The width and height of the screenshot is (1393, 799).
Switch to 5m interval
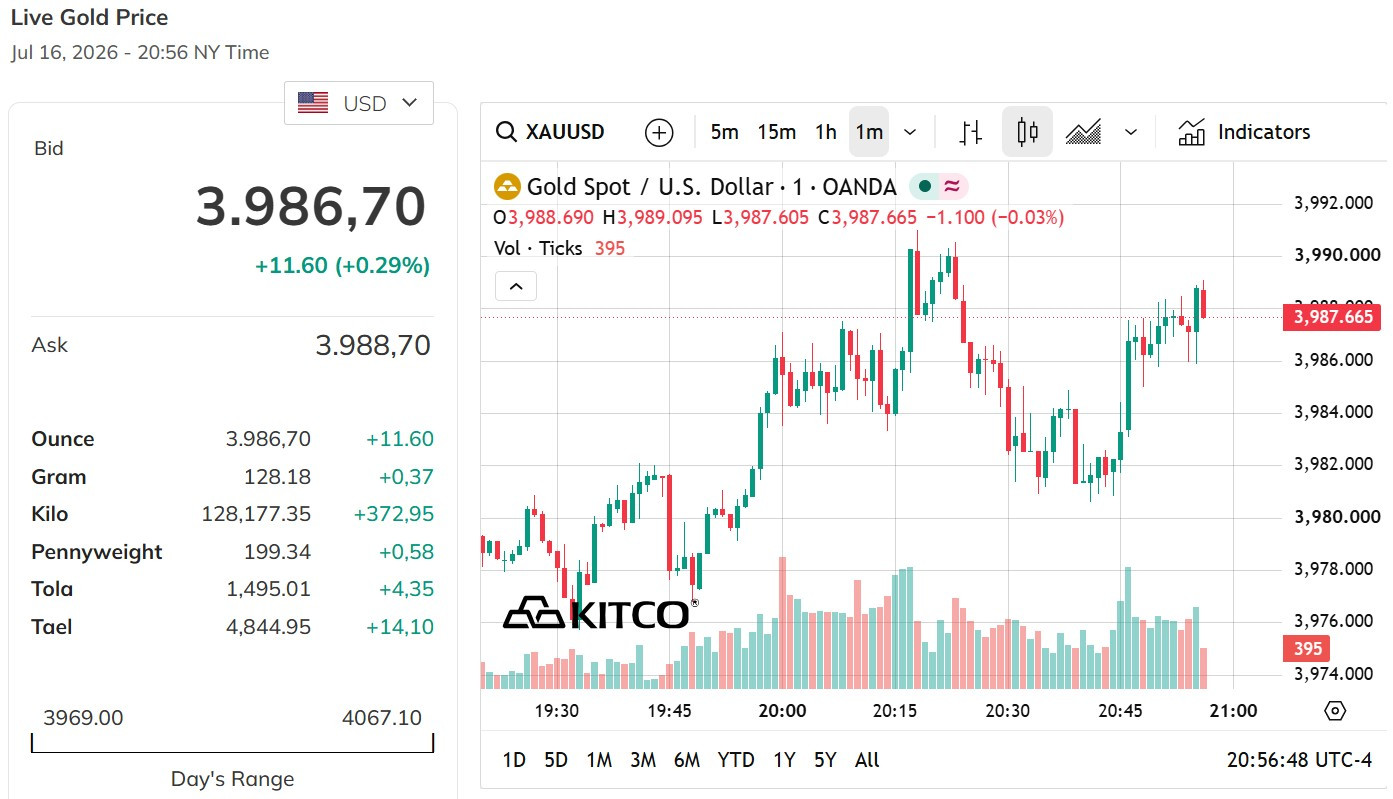[x=724, y=132]
